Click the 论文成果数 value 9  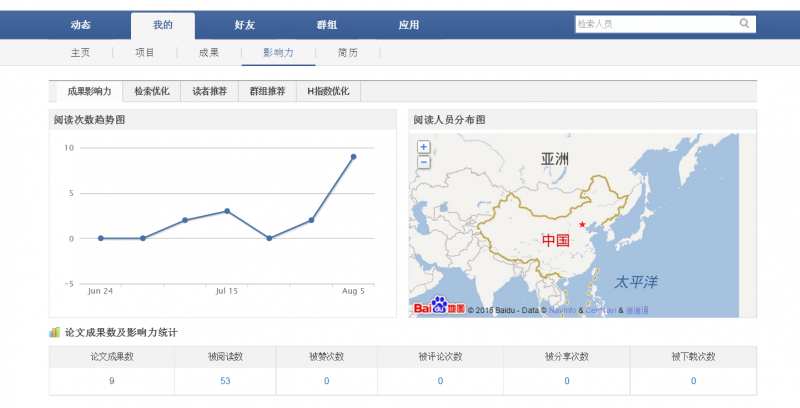tap(112, 381)
